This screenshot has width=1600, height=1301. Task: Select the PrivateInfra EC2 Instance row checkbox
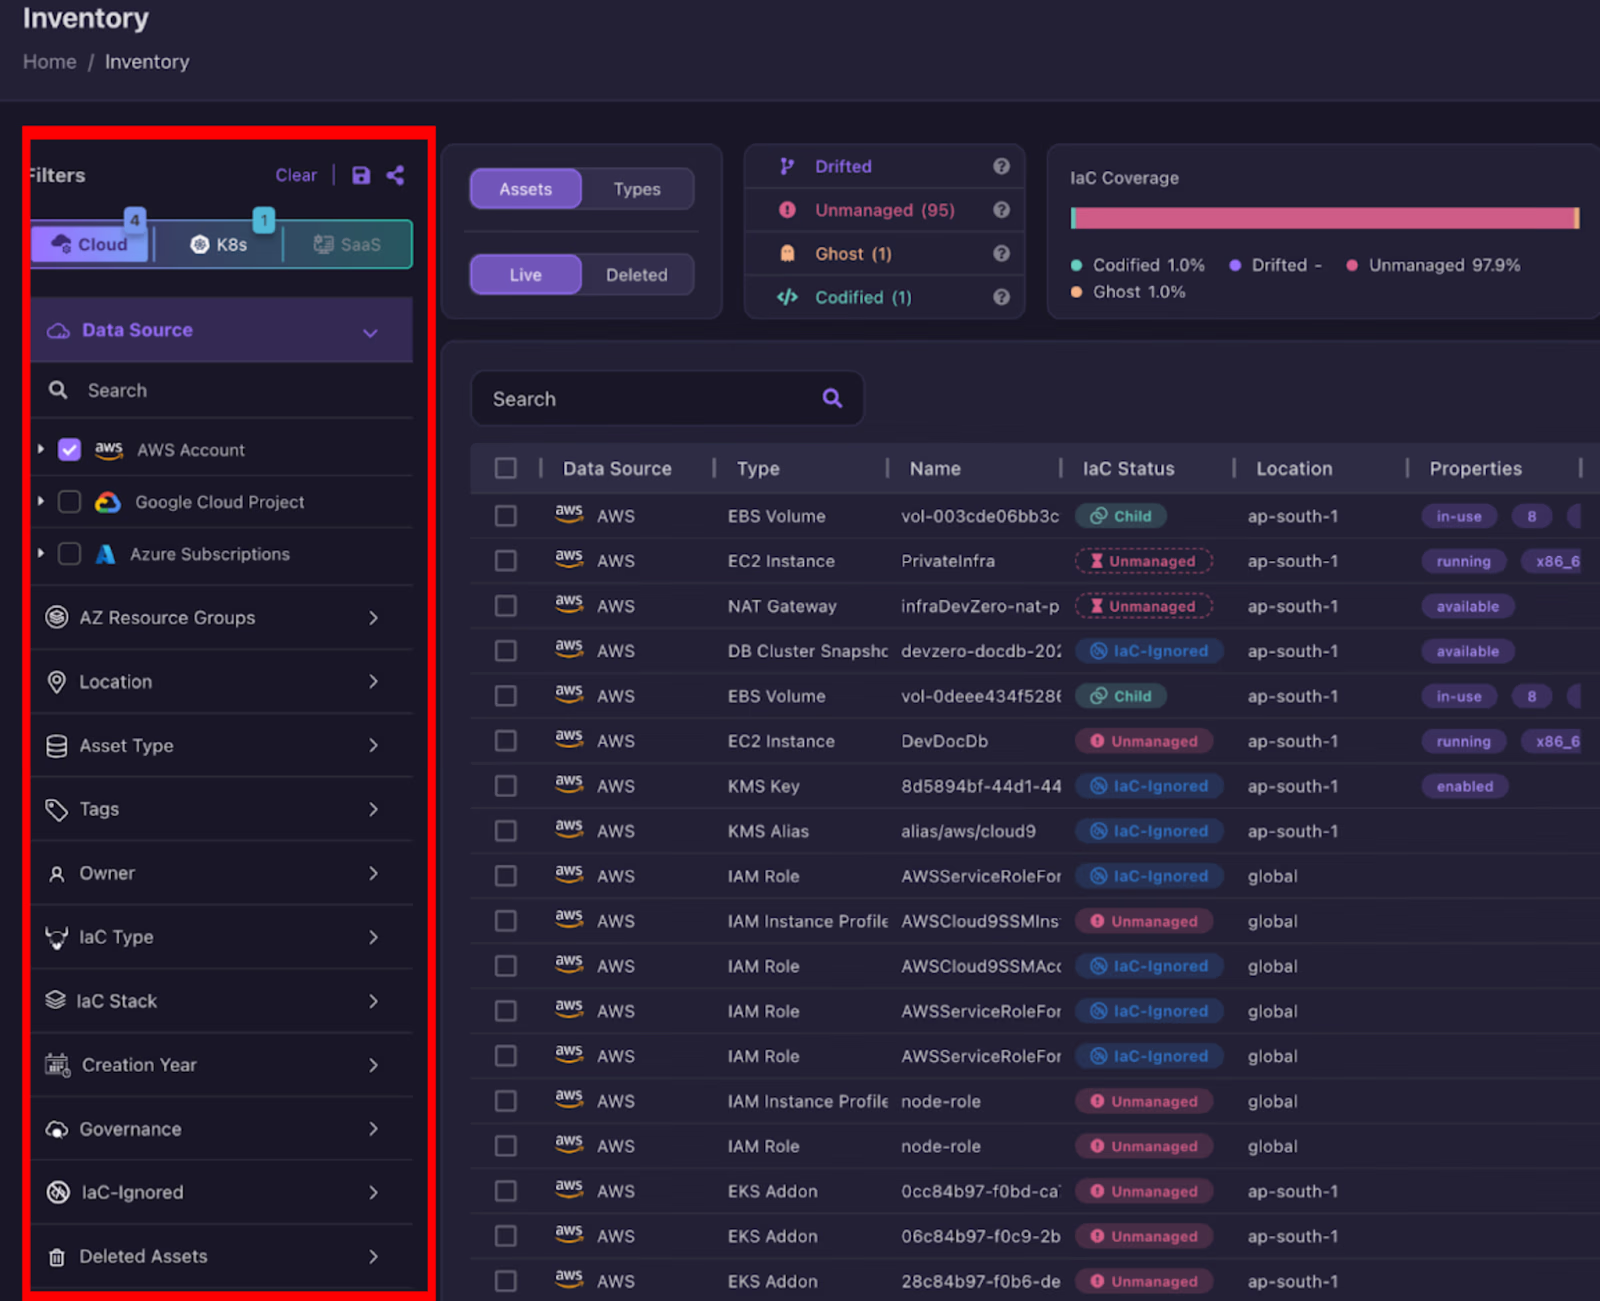tap(506, 561)
